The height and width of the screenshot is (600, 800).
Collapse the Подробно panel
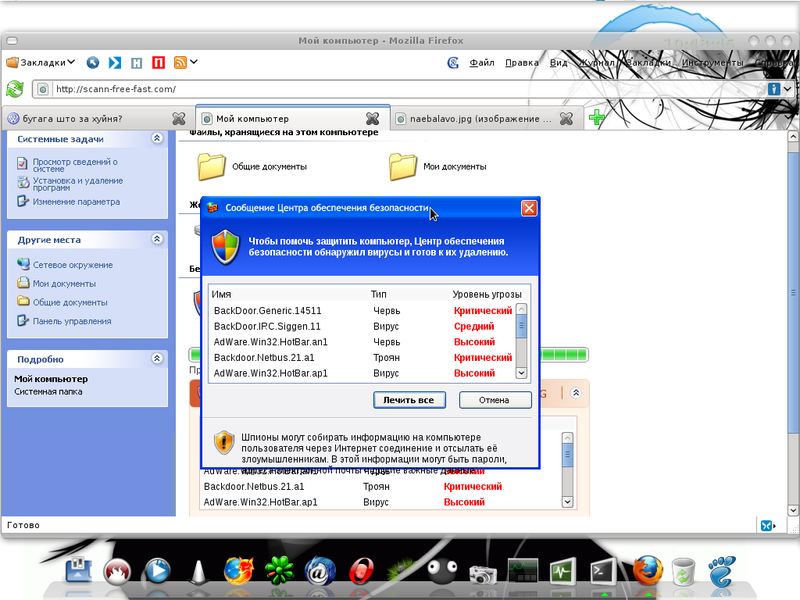(x=157, y=359)
